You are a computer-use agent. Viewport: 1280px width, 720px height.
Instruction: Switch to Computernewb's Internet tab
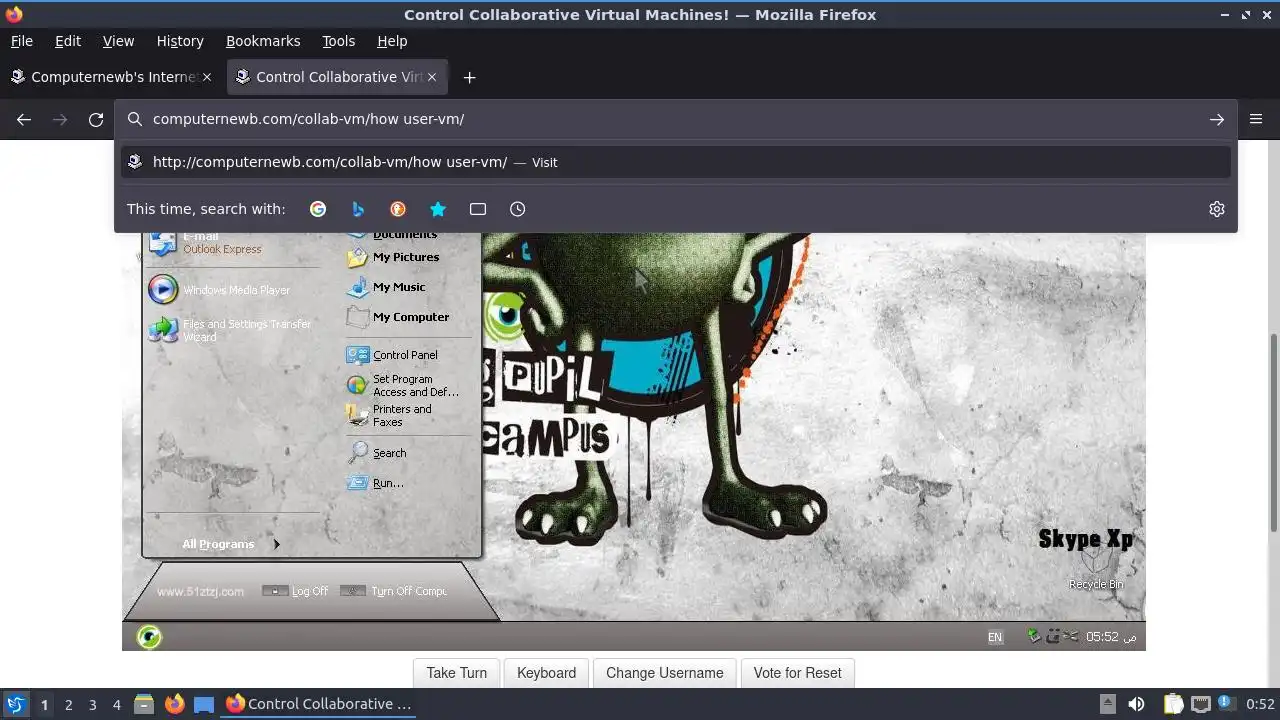tap(112, 77)
